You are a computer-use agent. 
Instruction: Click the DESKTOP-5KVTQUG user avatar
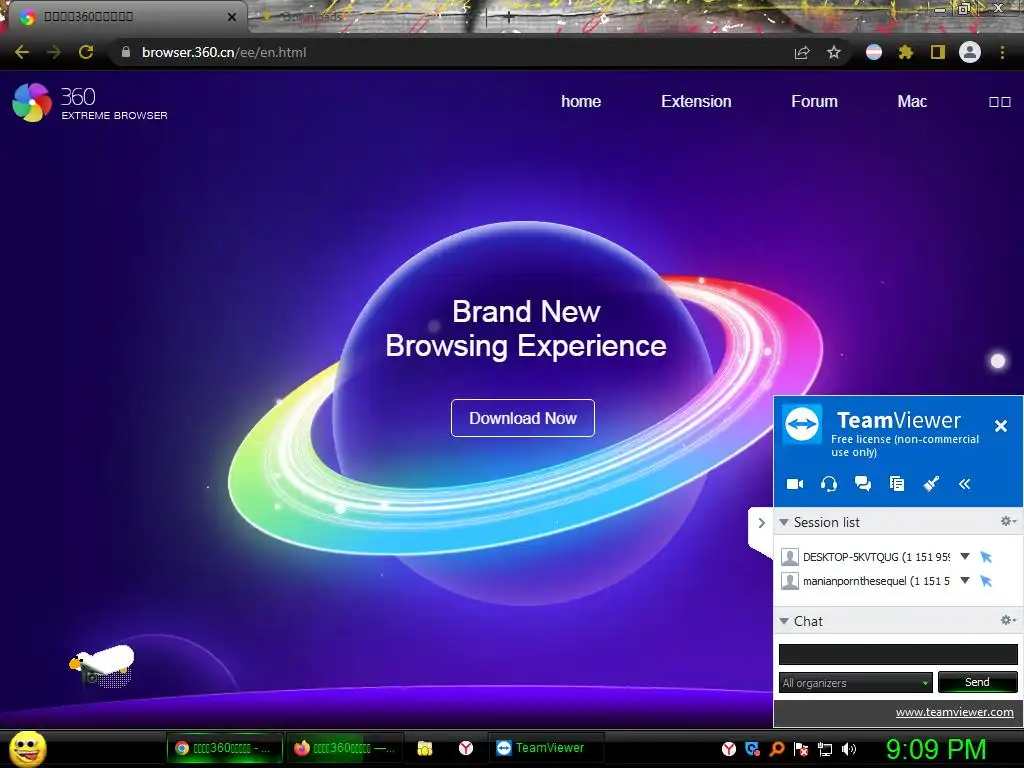pyautogui.click(x=790, y=557)
